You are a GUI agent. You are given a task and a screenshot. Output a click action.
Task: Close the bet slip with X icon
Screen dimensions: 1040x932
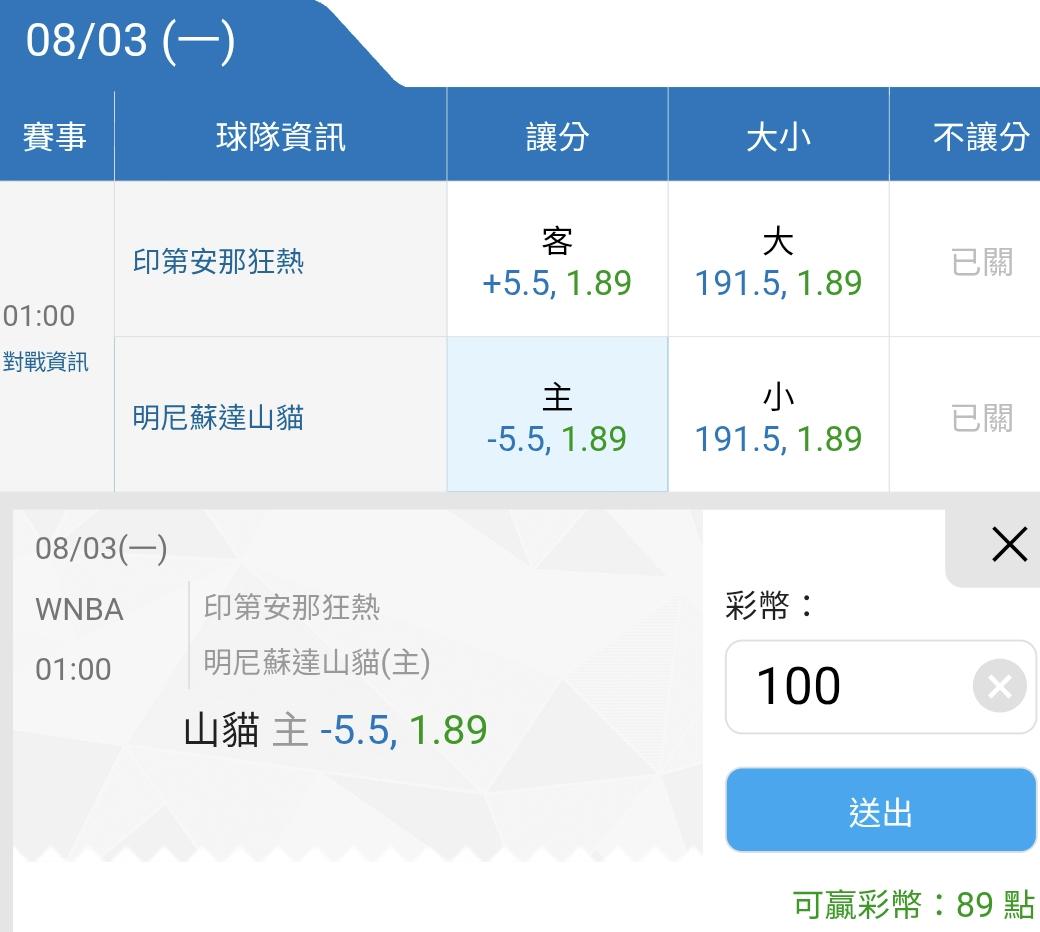point(1009,544)
